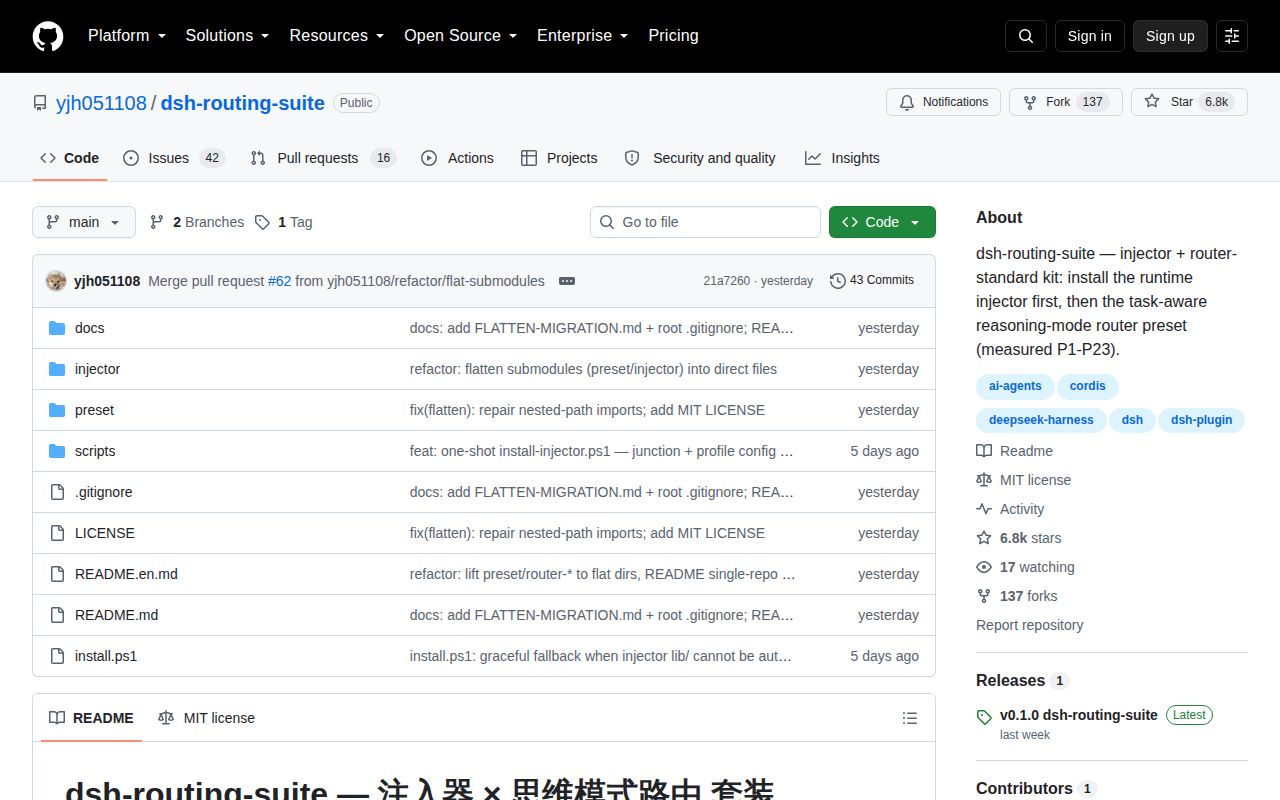This screenshot has width=1280, height=800.
Task: Switch to the Insights tab
Action: [842, 158]
